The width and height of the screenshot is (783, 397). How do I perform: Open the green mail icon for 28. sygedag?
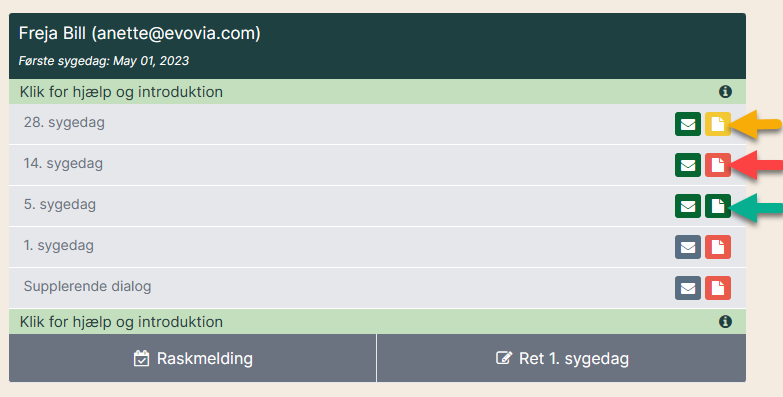[688, 124]
